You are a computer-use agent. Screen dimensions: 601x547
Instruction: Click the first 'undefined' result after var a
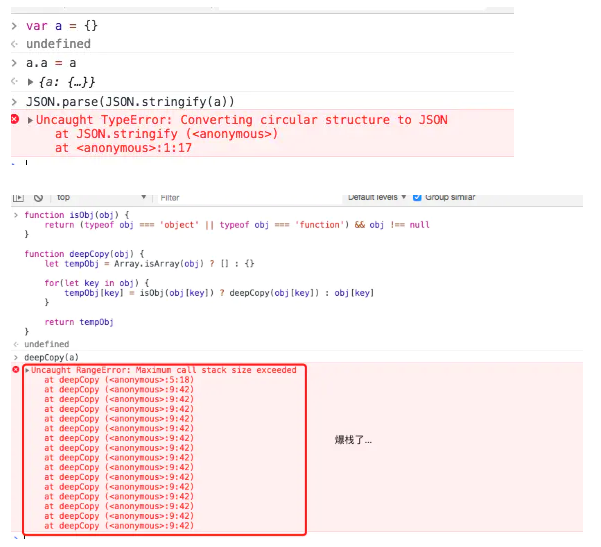pyautogui.click(x=58, y=44)
